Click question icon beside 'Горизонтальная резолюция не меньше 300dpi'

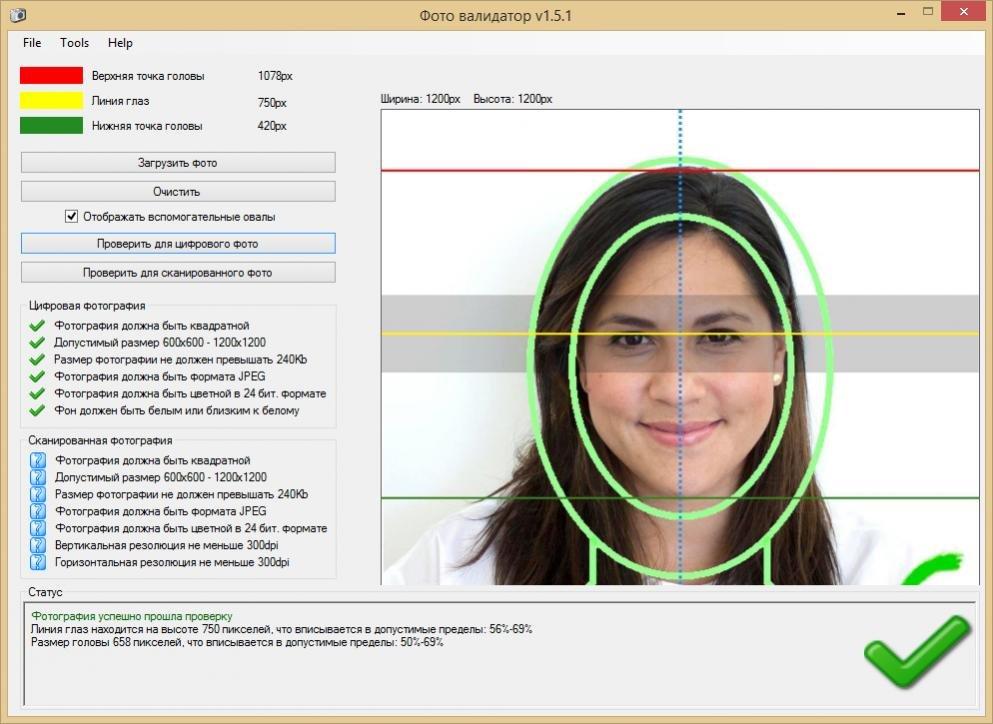[x=38, y=562]
